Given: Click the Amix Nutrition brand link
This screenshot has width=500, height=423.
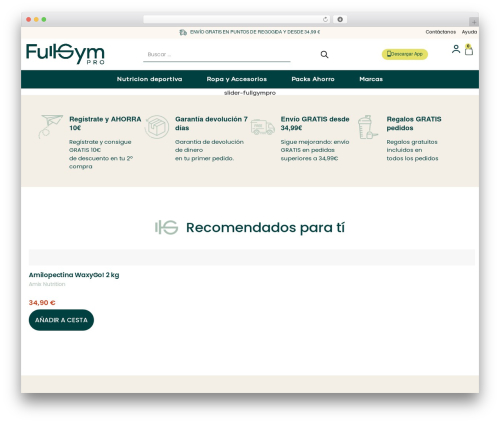Looking at the screenshot, I should click(x=47, y=284).
